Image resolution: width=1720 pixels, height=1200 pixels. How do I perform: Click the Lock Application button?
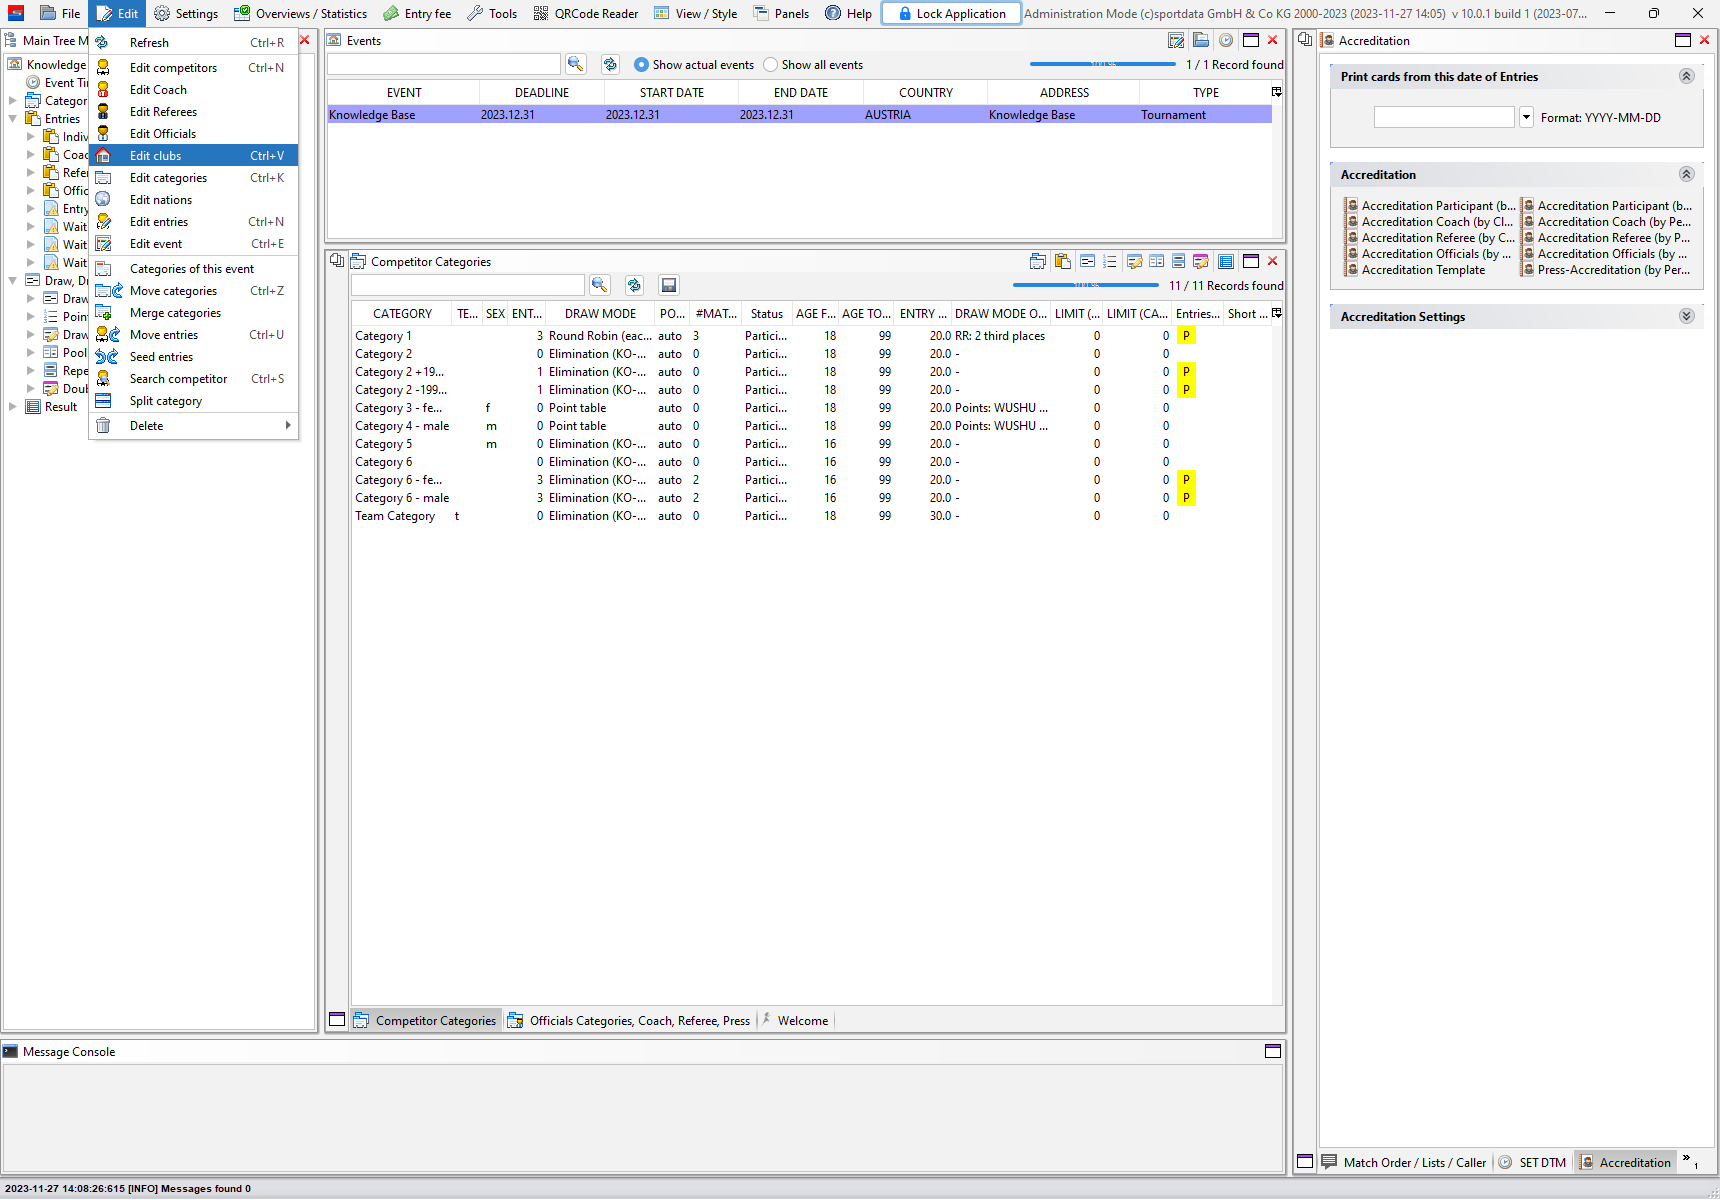pos(951,14)
